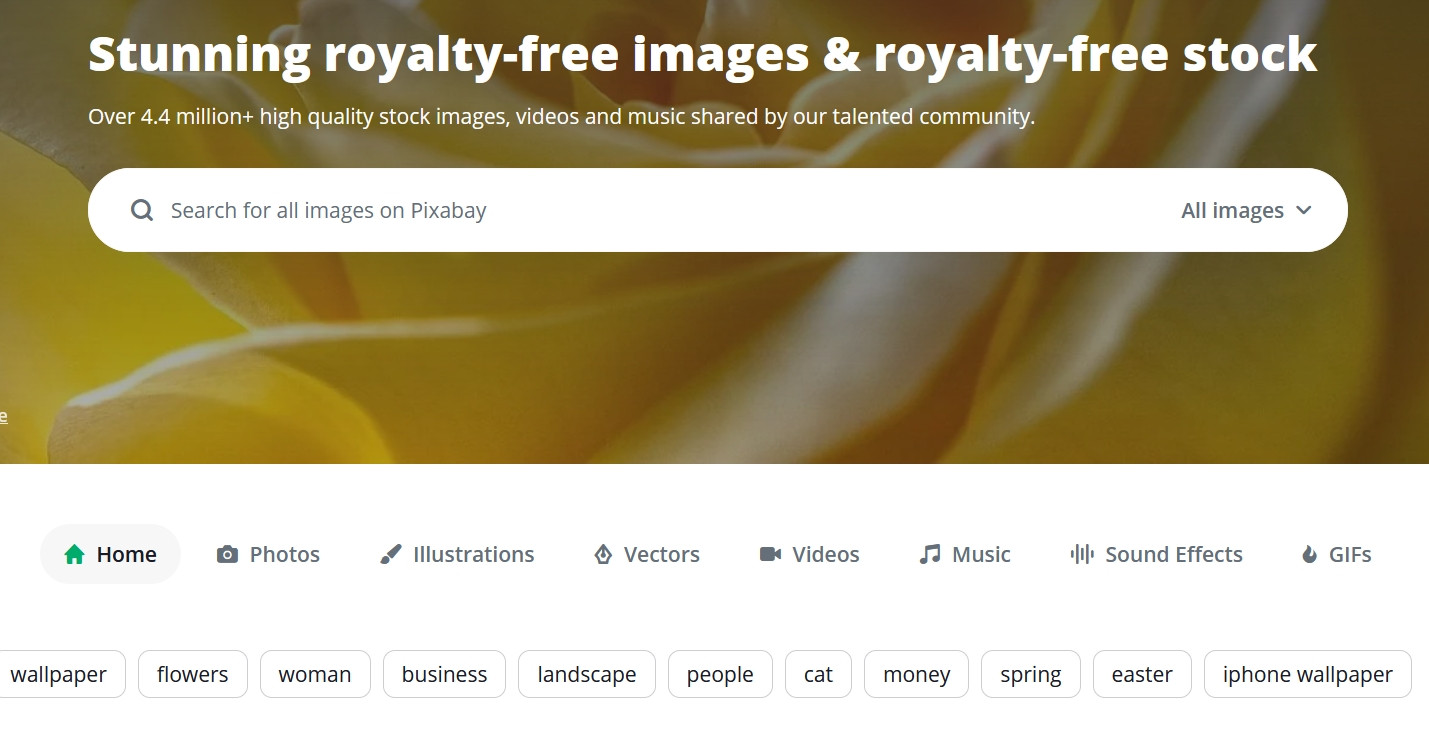The image size is (1429, 738).
Task: Select the Photos camera icon
Action: (228, 554)
